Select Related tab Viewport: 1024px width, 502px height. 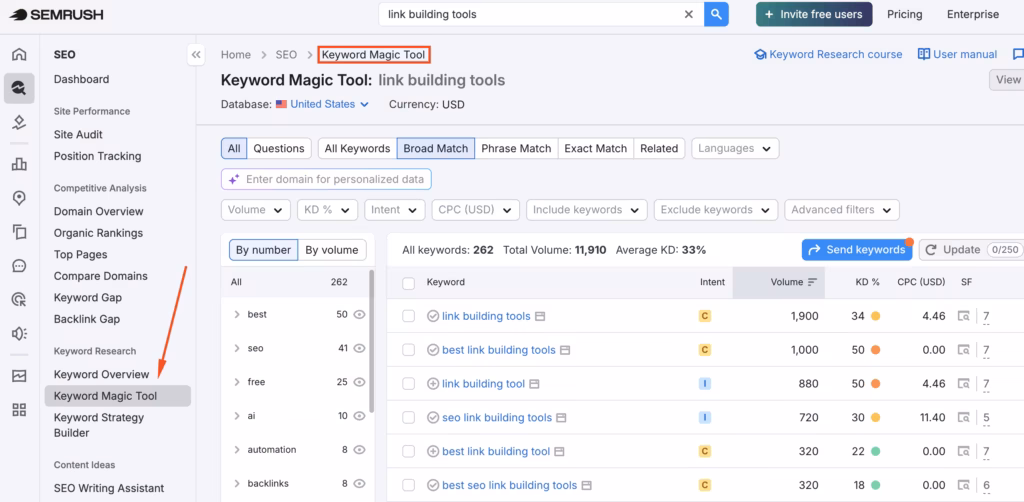(x=659, y=148)
